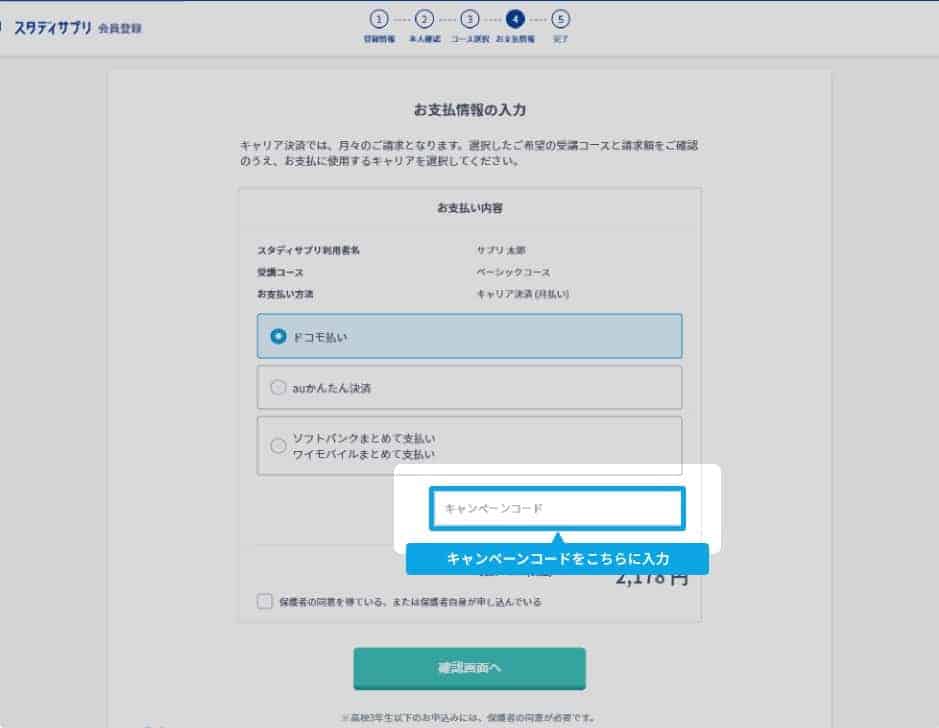Click the ベーシックコース course value
This screenshot has height=728, width=939.
click(x=513, y=272)
